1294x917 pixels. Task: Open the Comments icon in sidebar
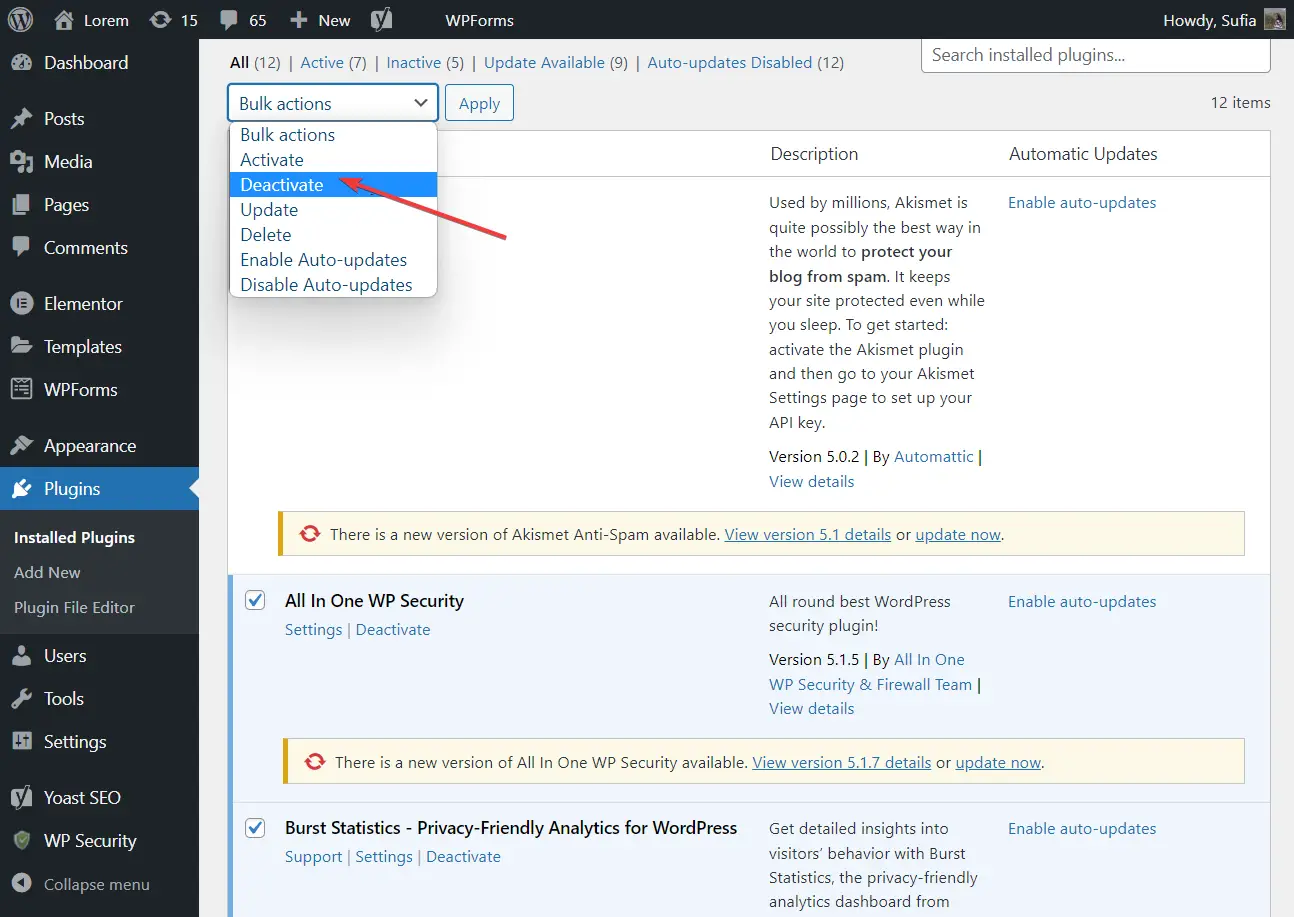(x=21, y=247)
